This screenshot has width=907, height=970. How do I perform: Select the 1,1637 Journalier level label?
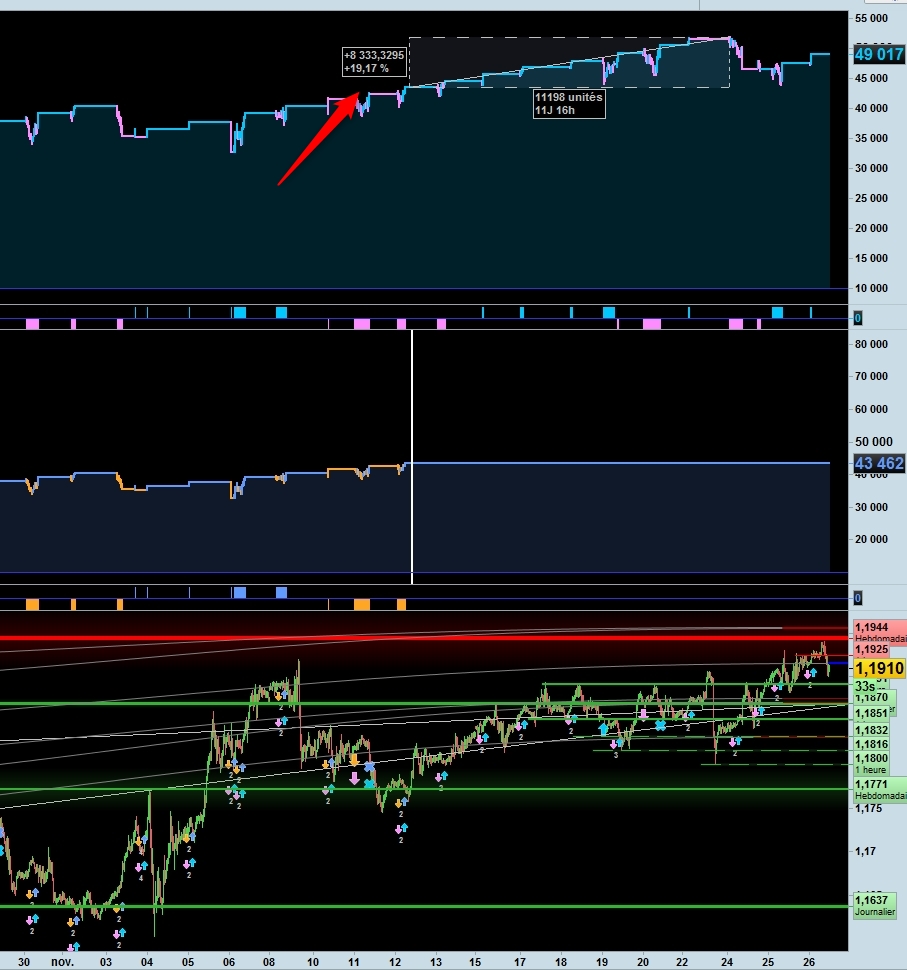(875, 905)
